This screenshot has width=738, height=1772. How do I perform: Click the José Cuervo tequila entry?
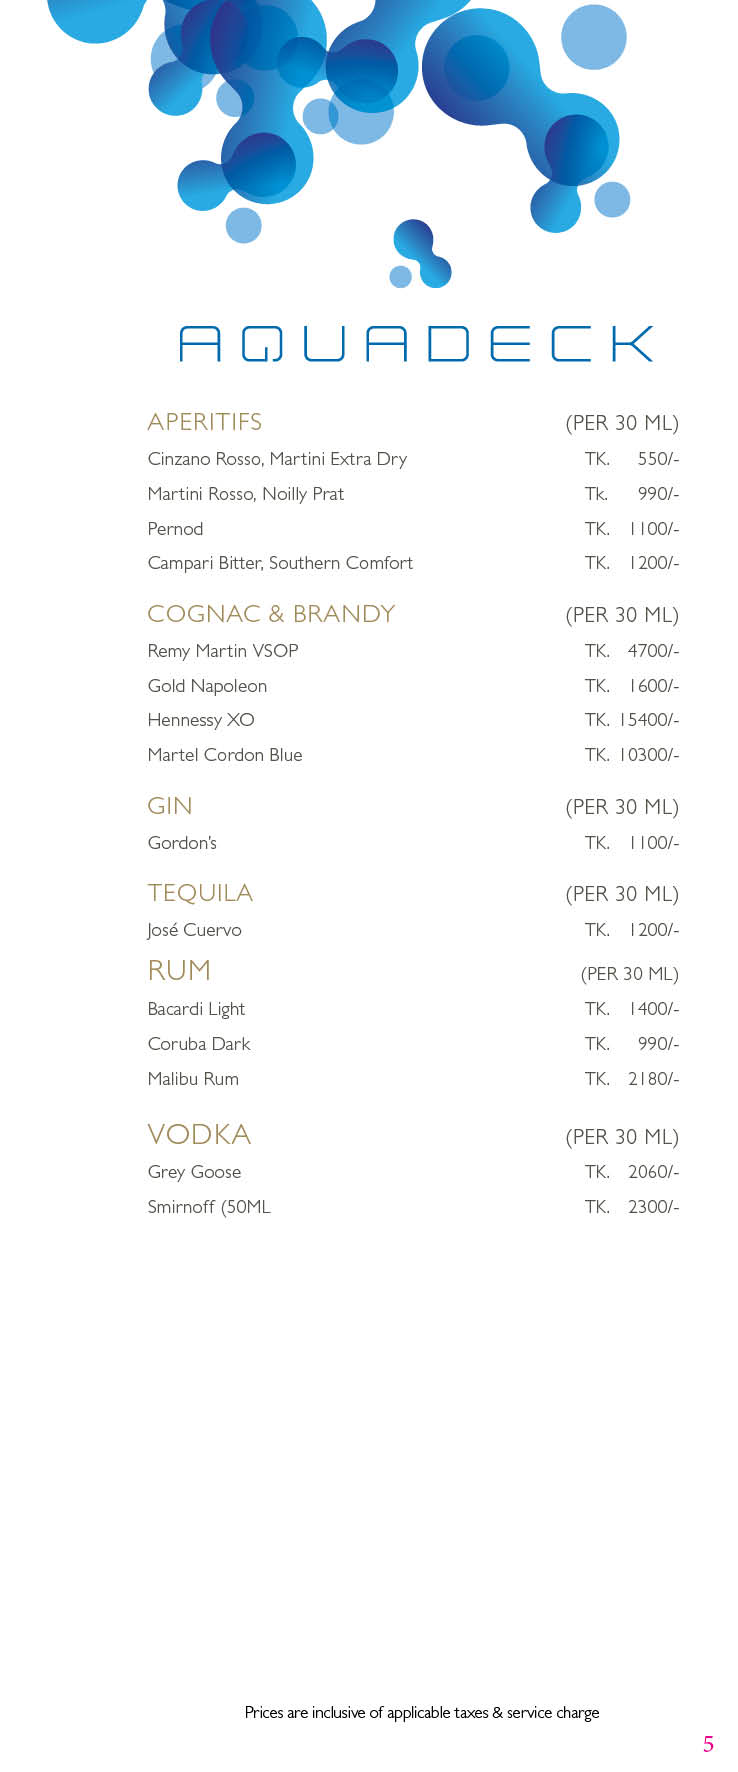pyautogui.click(x=194, y=930)
